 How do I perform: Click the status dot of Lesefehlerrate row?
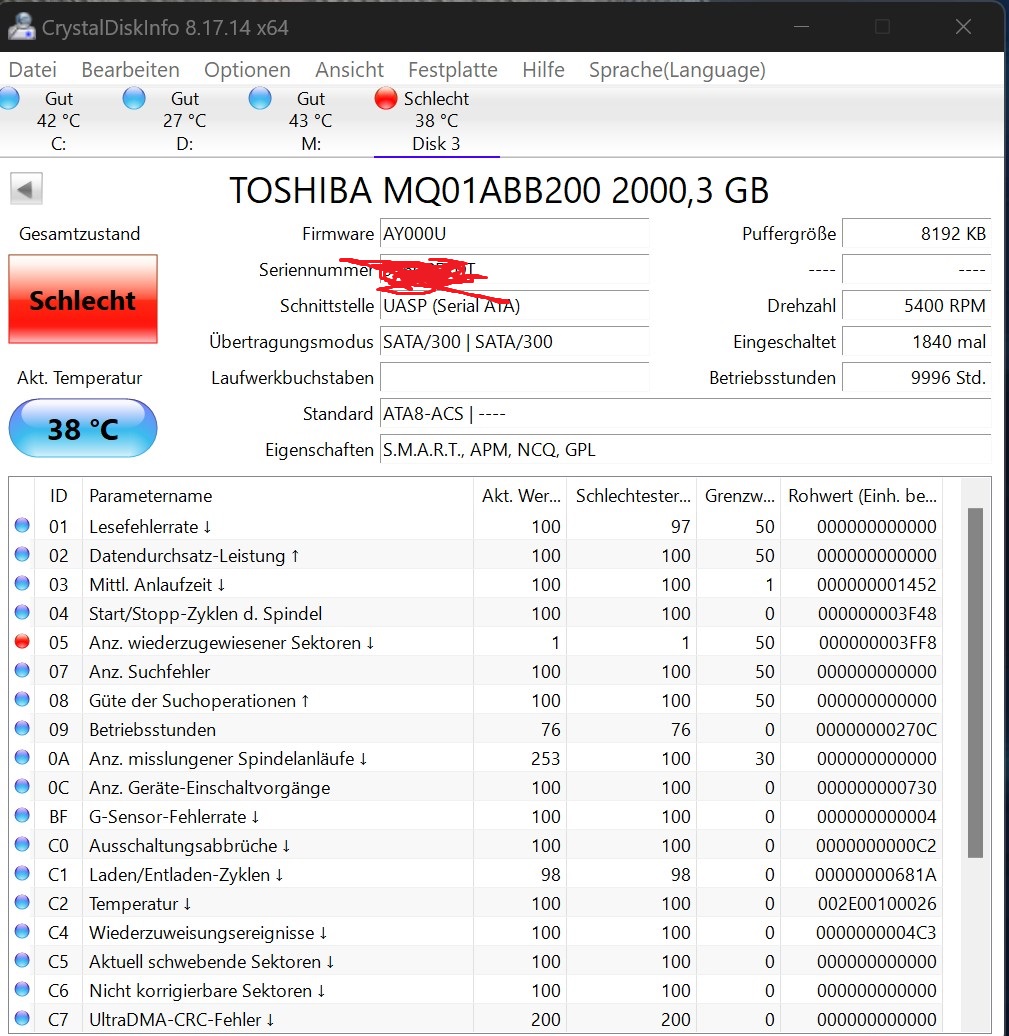pos(22,525)
